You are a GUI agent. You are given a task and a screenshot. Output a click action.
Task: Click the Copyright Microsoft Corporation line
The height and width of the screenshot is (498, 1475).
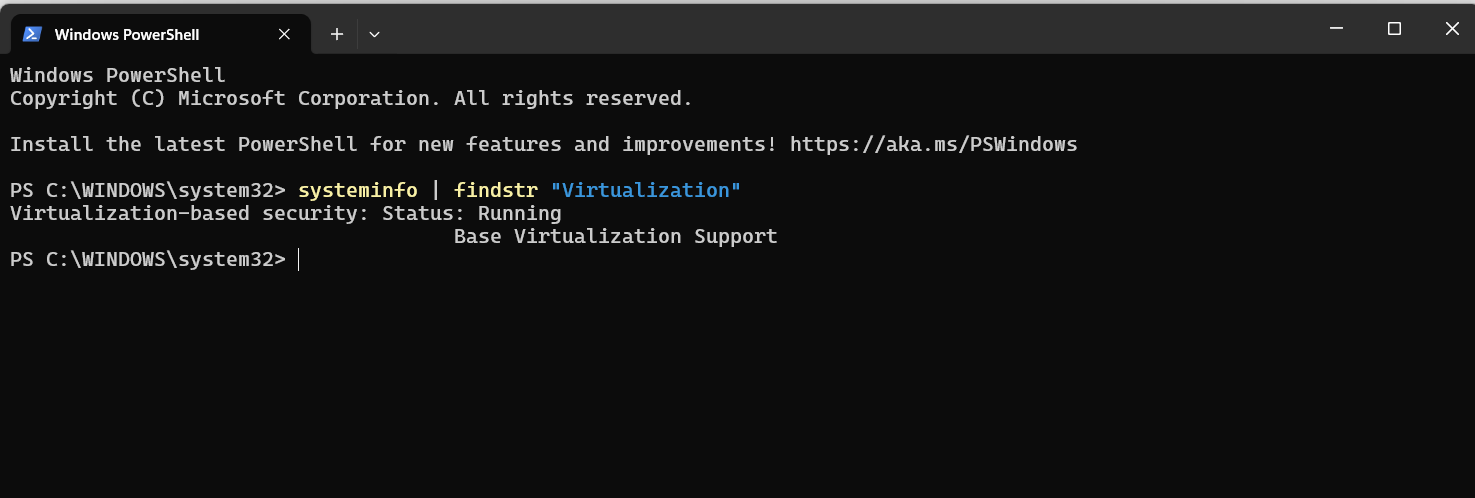point(350,98)
